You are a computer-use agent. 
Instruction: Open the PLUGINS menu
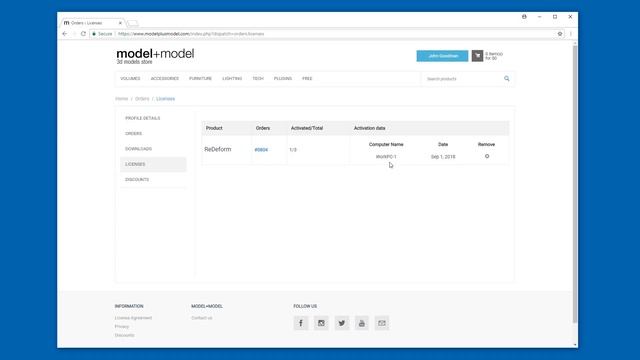[x=283, y=78]
